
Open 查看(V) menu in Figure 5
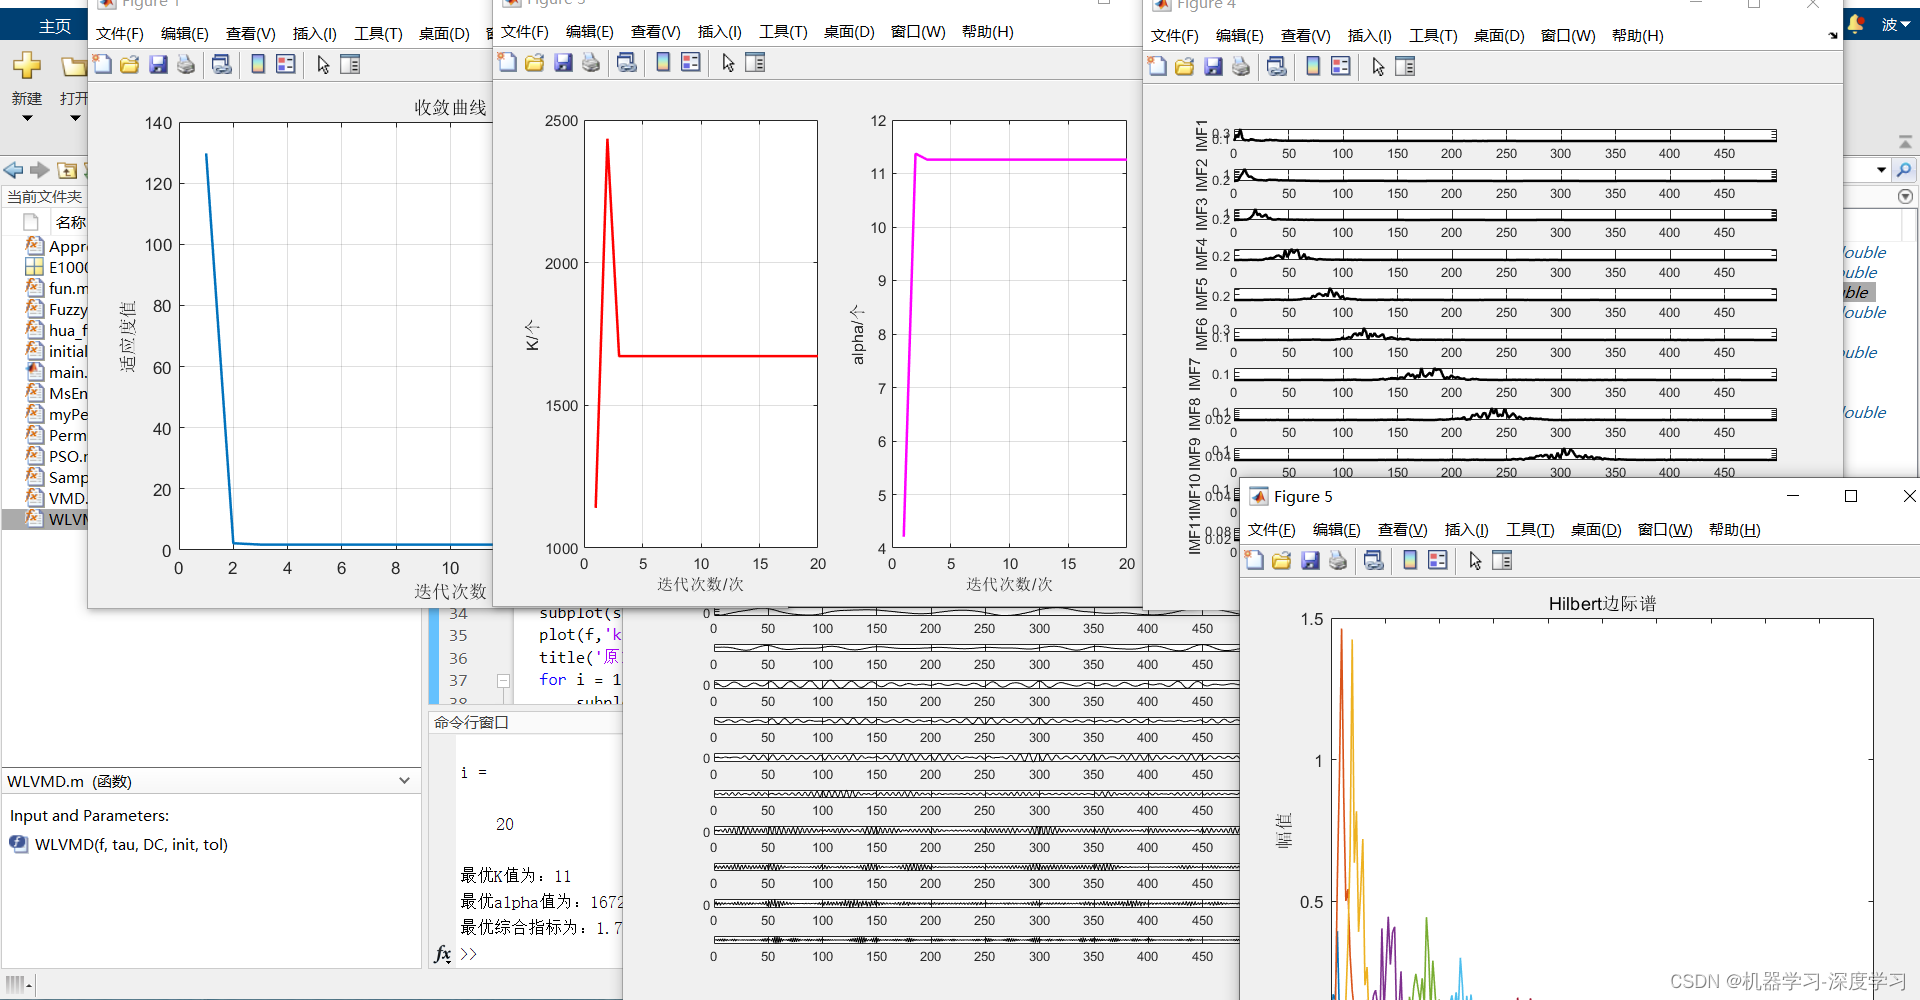[x=1402, y=529]
